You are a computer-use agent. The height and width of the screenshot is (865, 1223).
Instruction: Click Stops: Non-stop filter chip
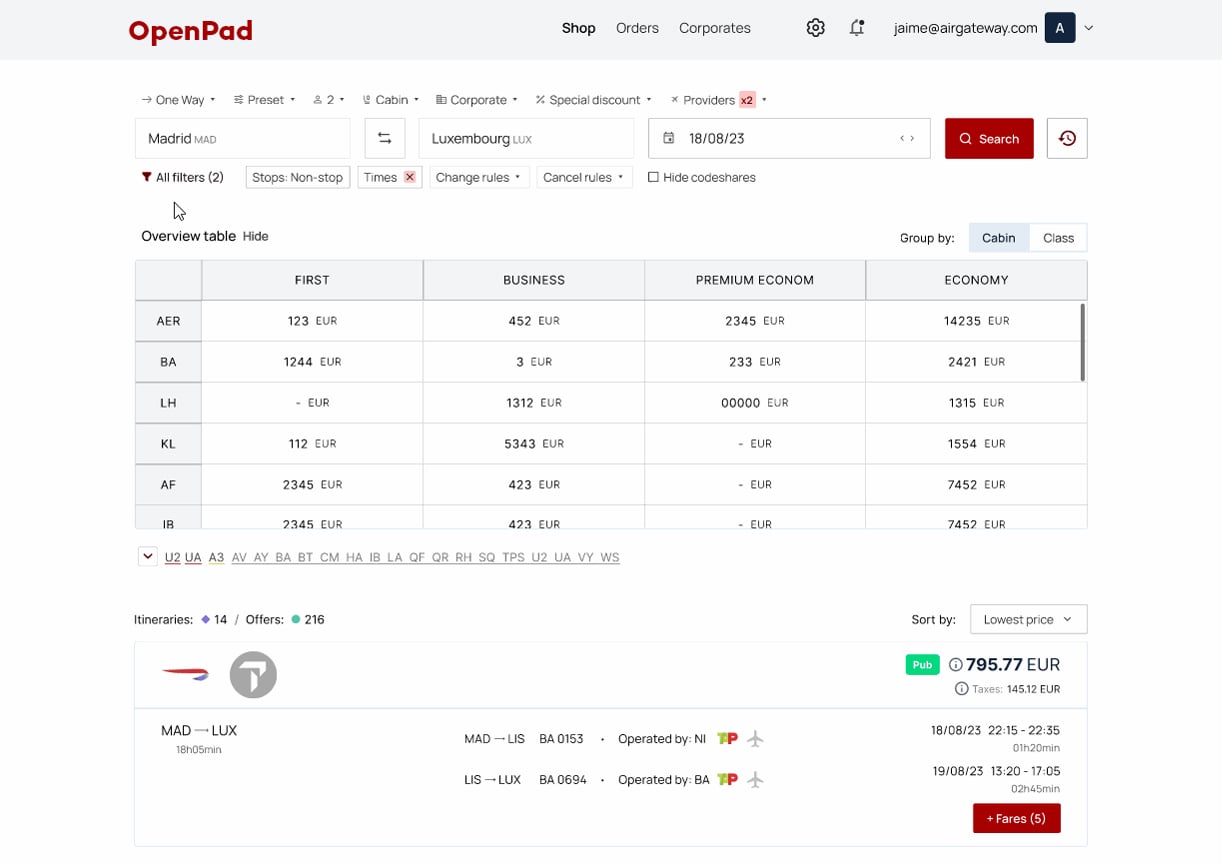tap(297, 177)
